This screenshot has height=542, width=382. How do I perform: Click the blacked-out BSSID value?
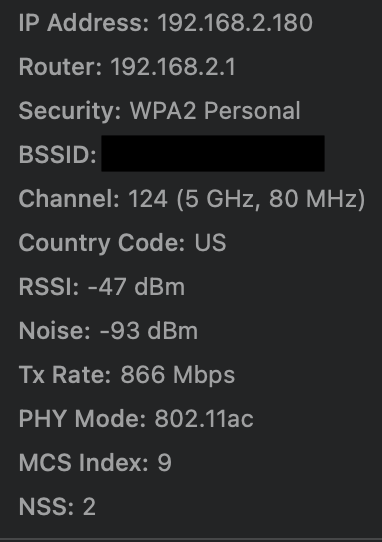[213, 153]
